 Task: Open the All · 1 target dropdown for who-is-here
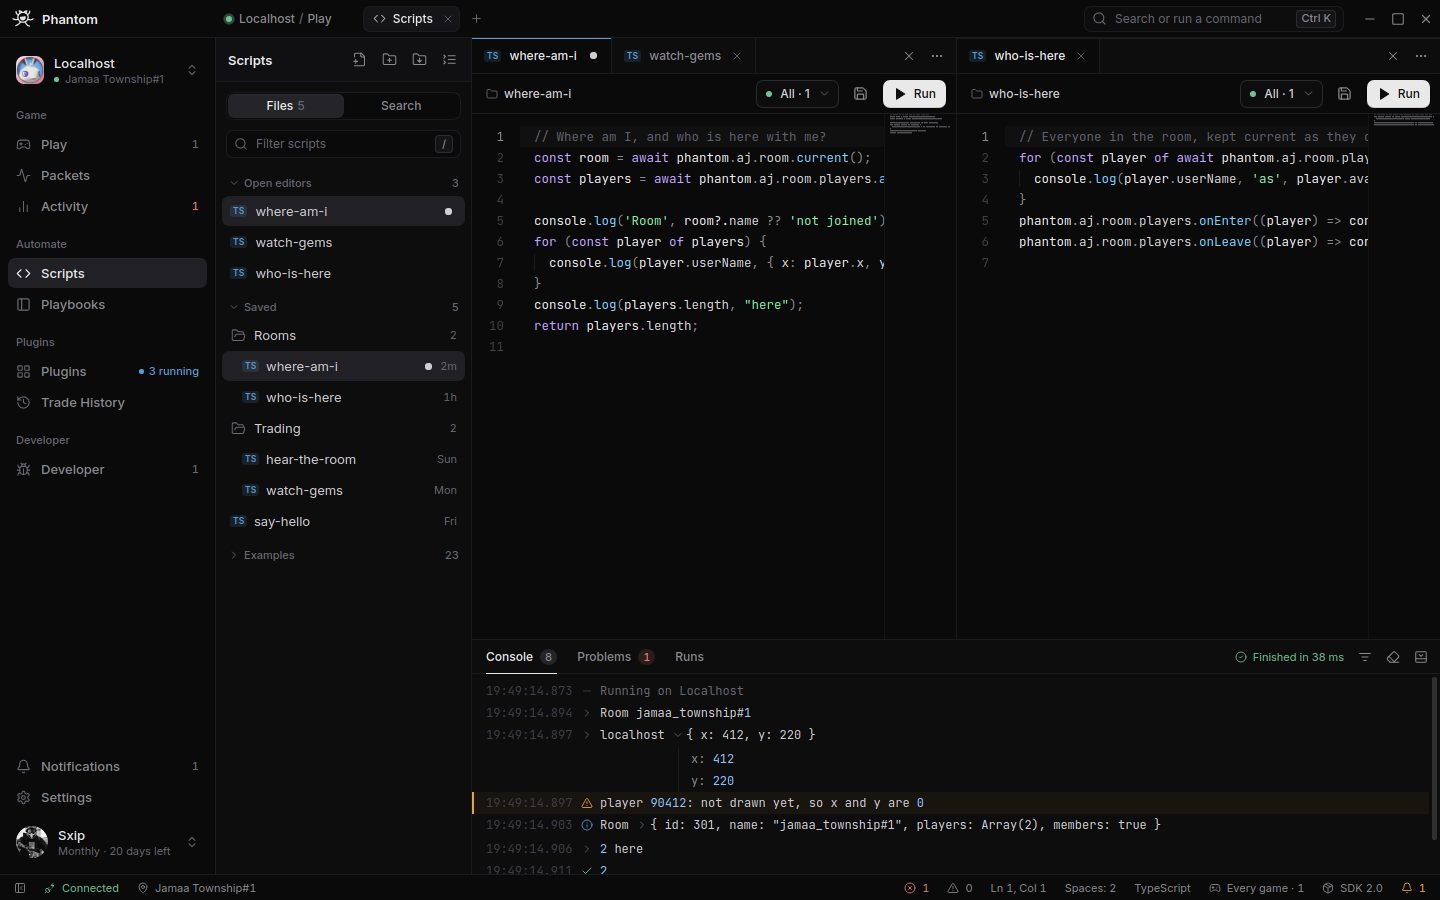(1280, 94)
